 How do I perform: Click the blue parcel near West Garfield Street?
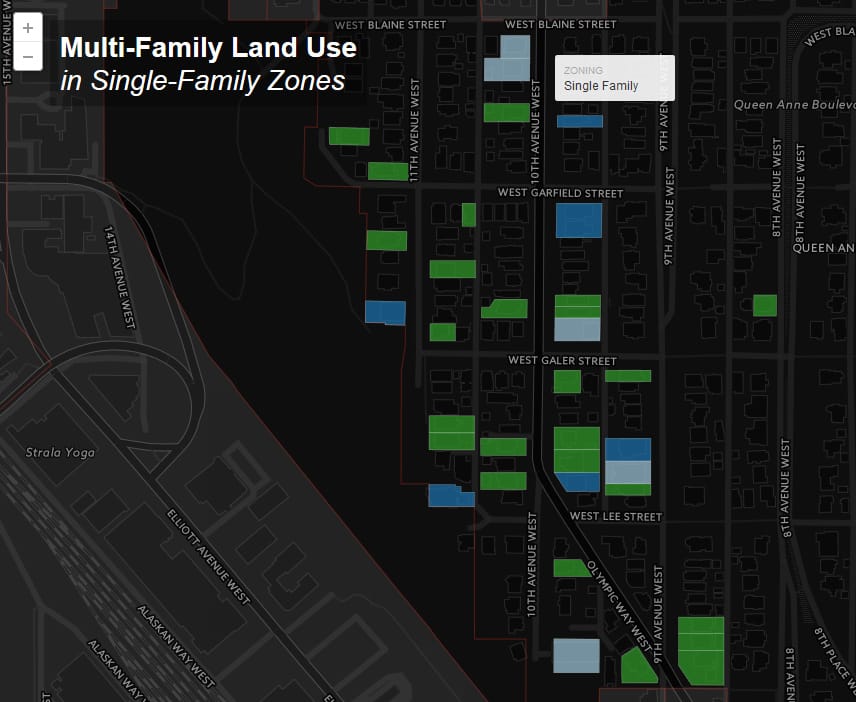579,219
